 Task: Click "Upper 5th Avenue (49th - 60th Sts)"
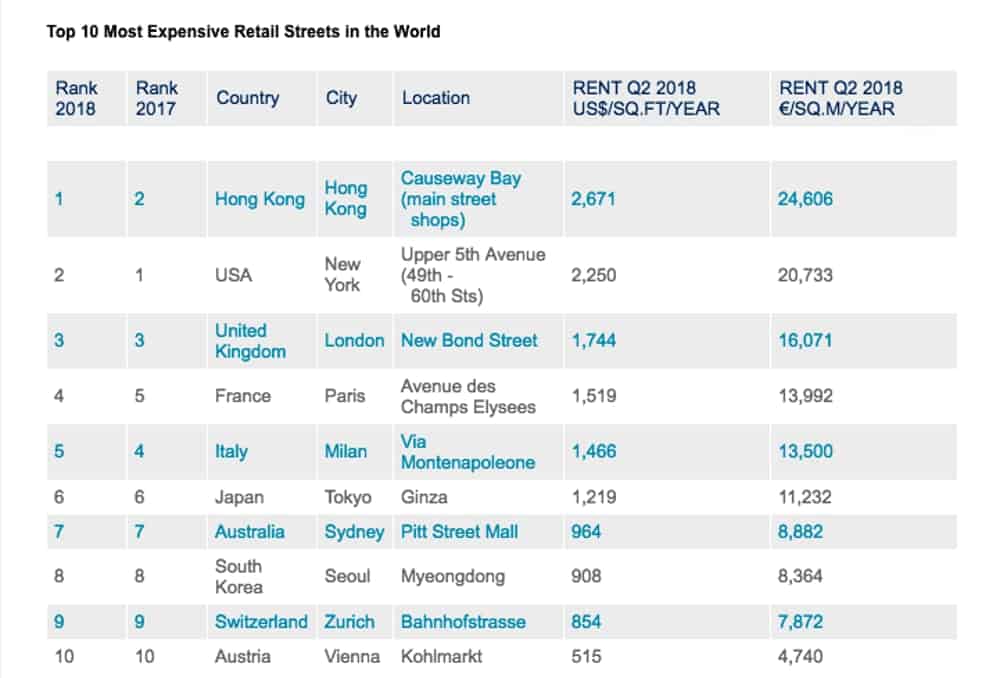[x=473, y=275]
